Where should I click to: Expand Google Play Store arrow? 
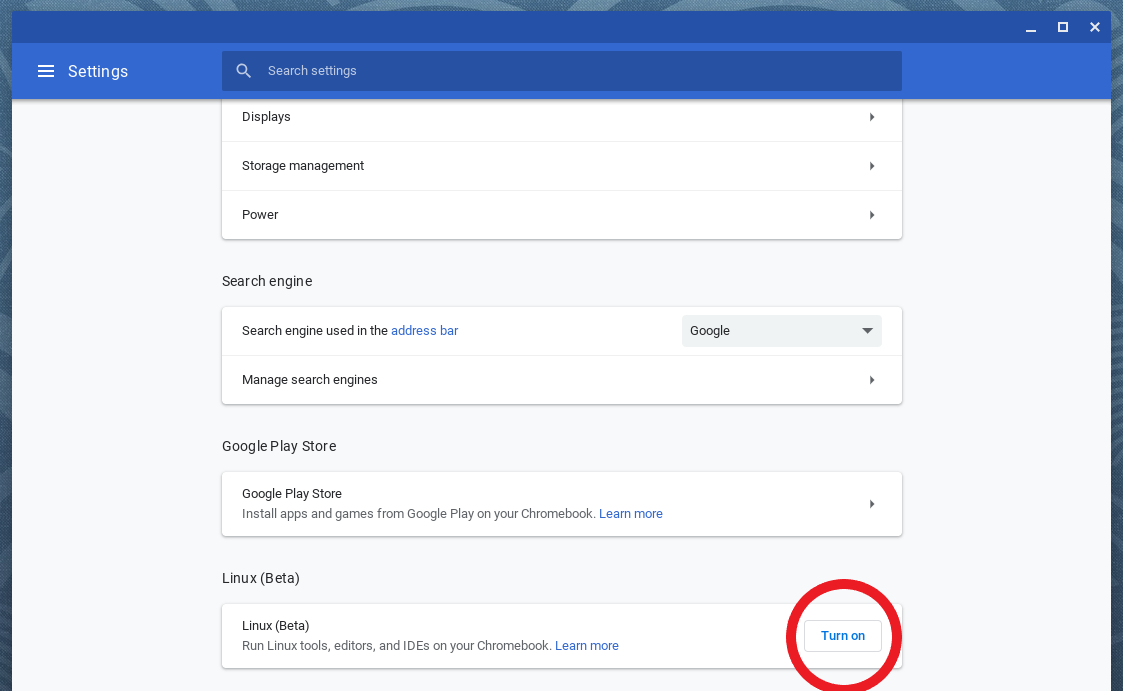pos(872,504)
